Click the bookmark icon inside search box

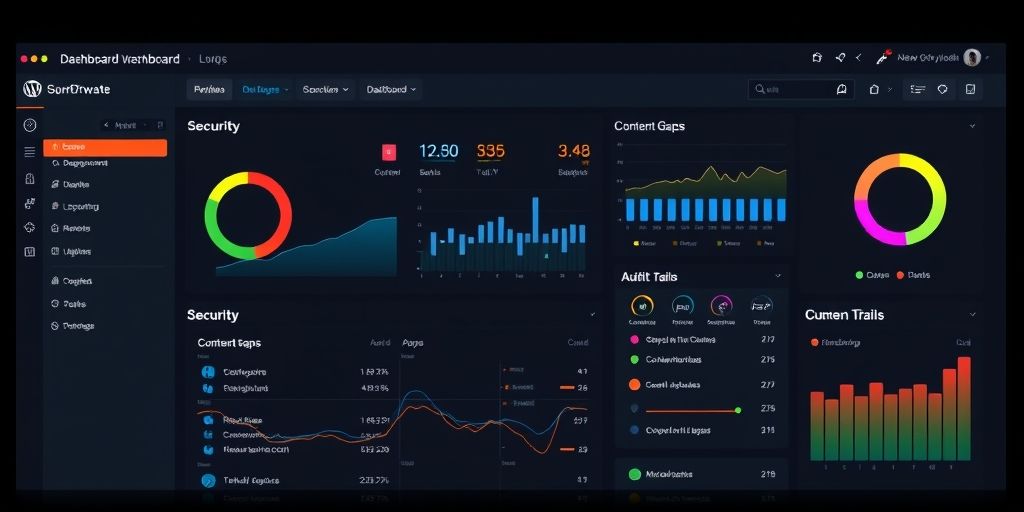click(x=842, y=90)
